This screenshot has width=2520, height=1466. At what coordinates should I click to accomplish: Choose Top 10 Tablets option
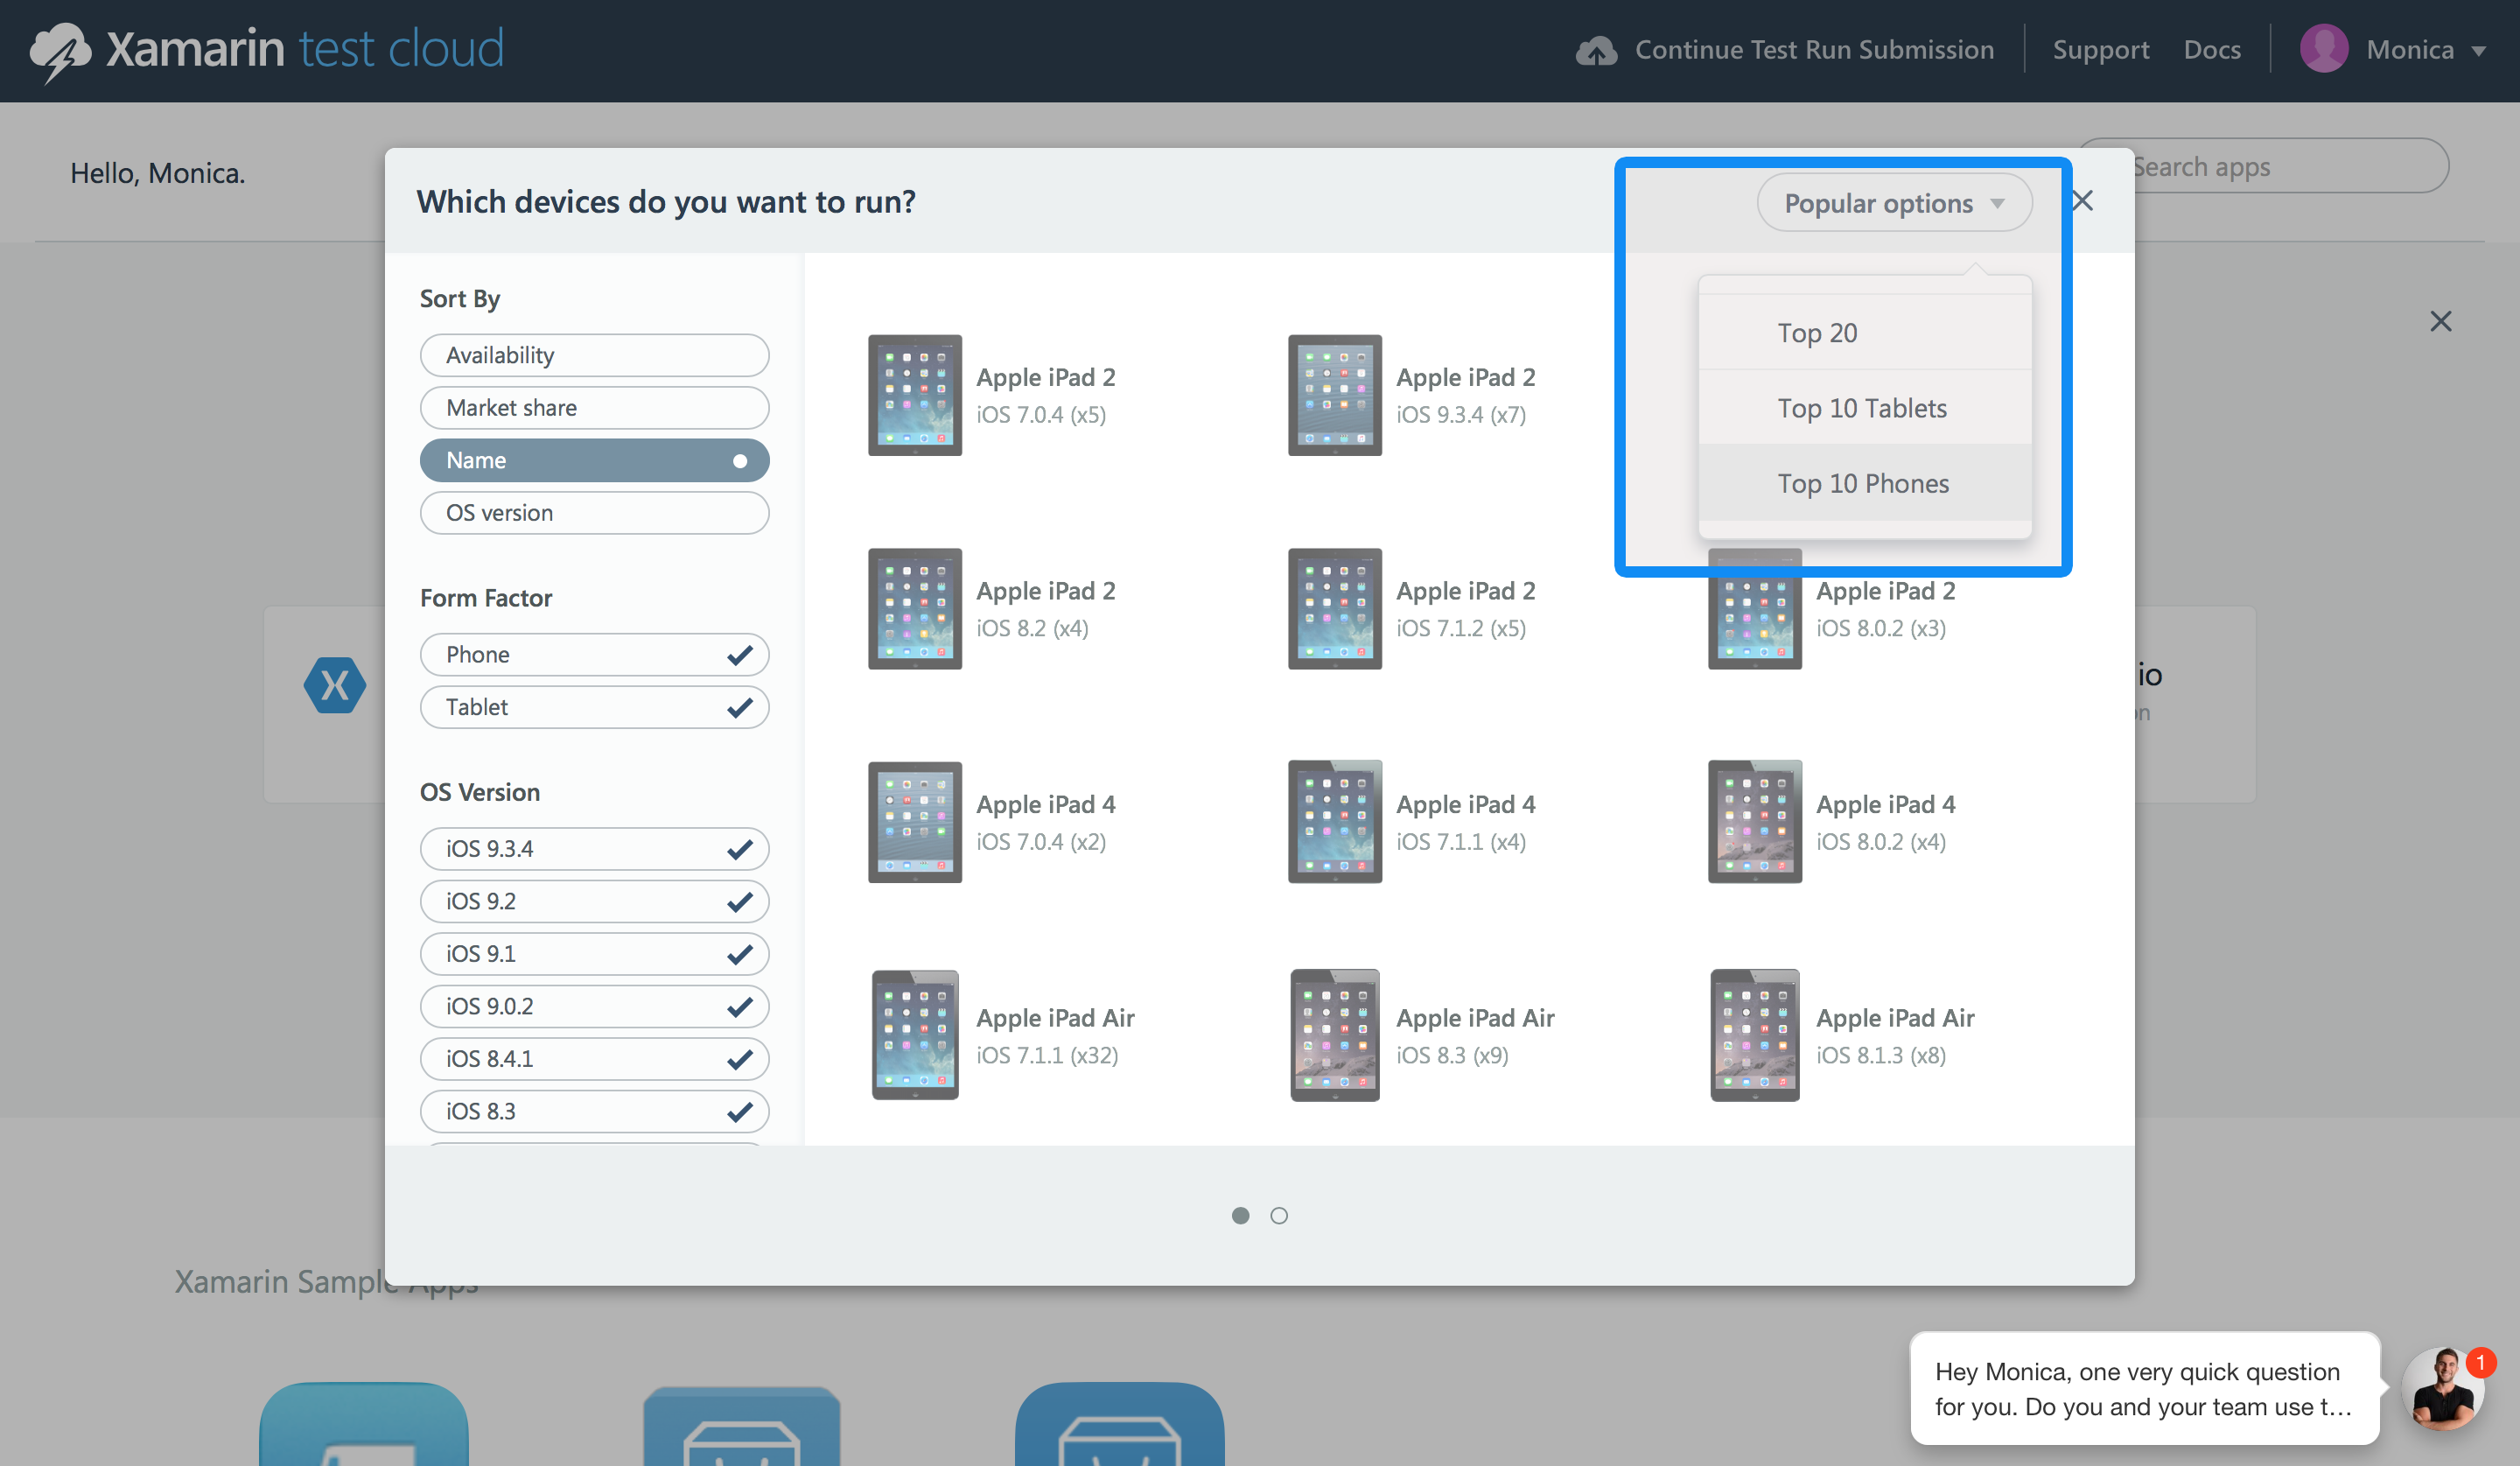tap(1865, 408)
